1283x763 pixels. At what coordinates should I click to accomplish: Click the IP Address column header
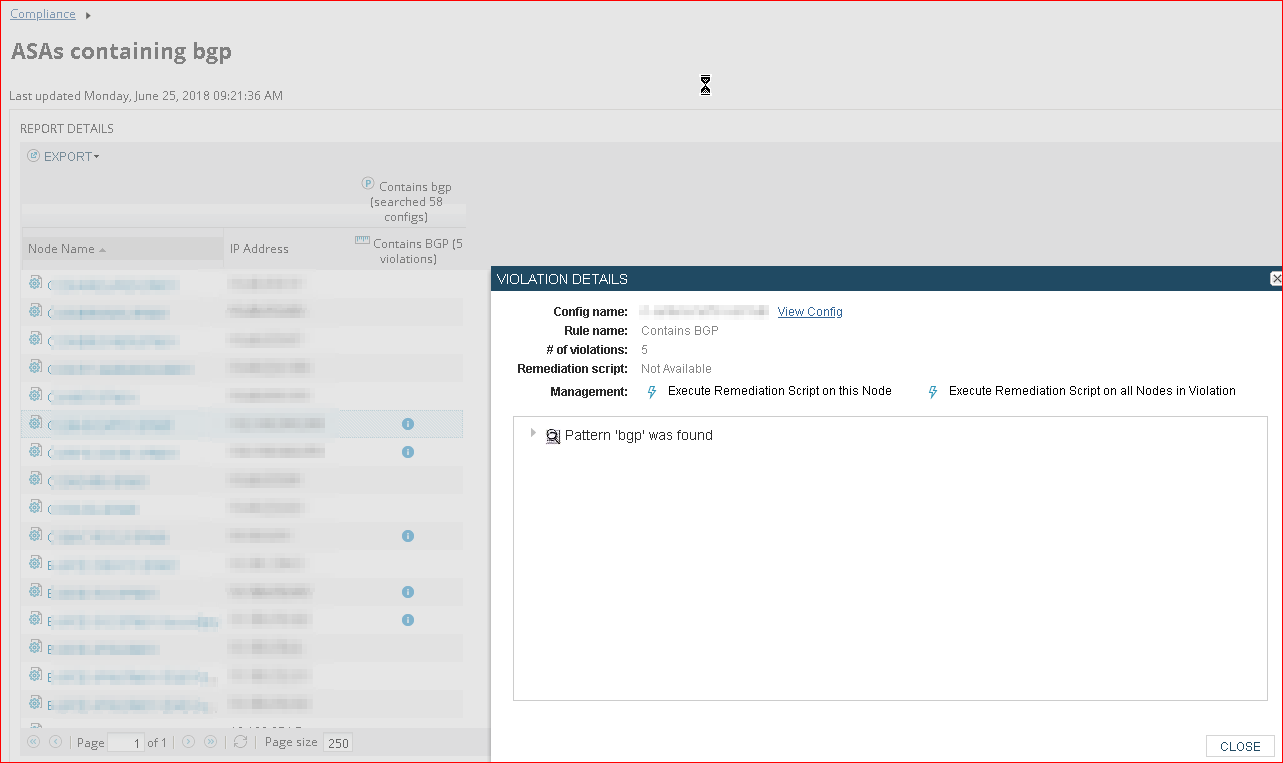pyautogui.click(x=259, y=249)
